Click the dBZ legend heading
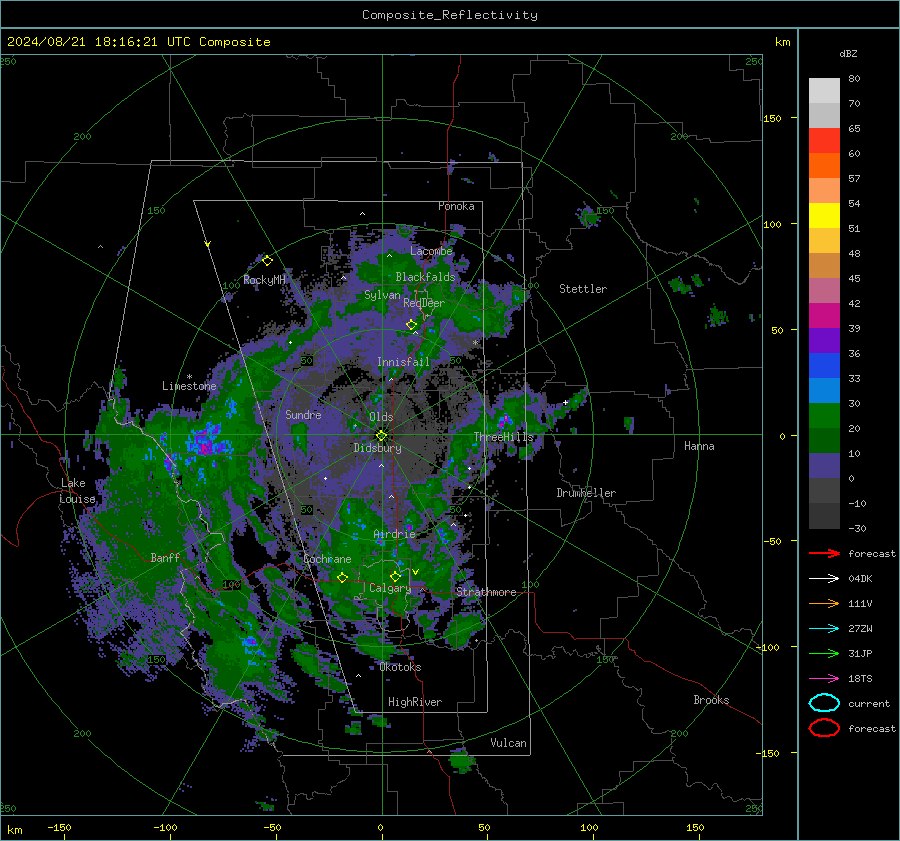 pyautogui.click(x=848, y=53)
